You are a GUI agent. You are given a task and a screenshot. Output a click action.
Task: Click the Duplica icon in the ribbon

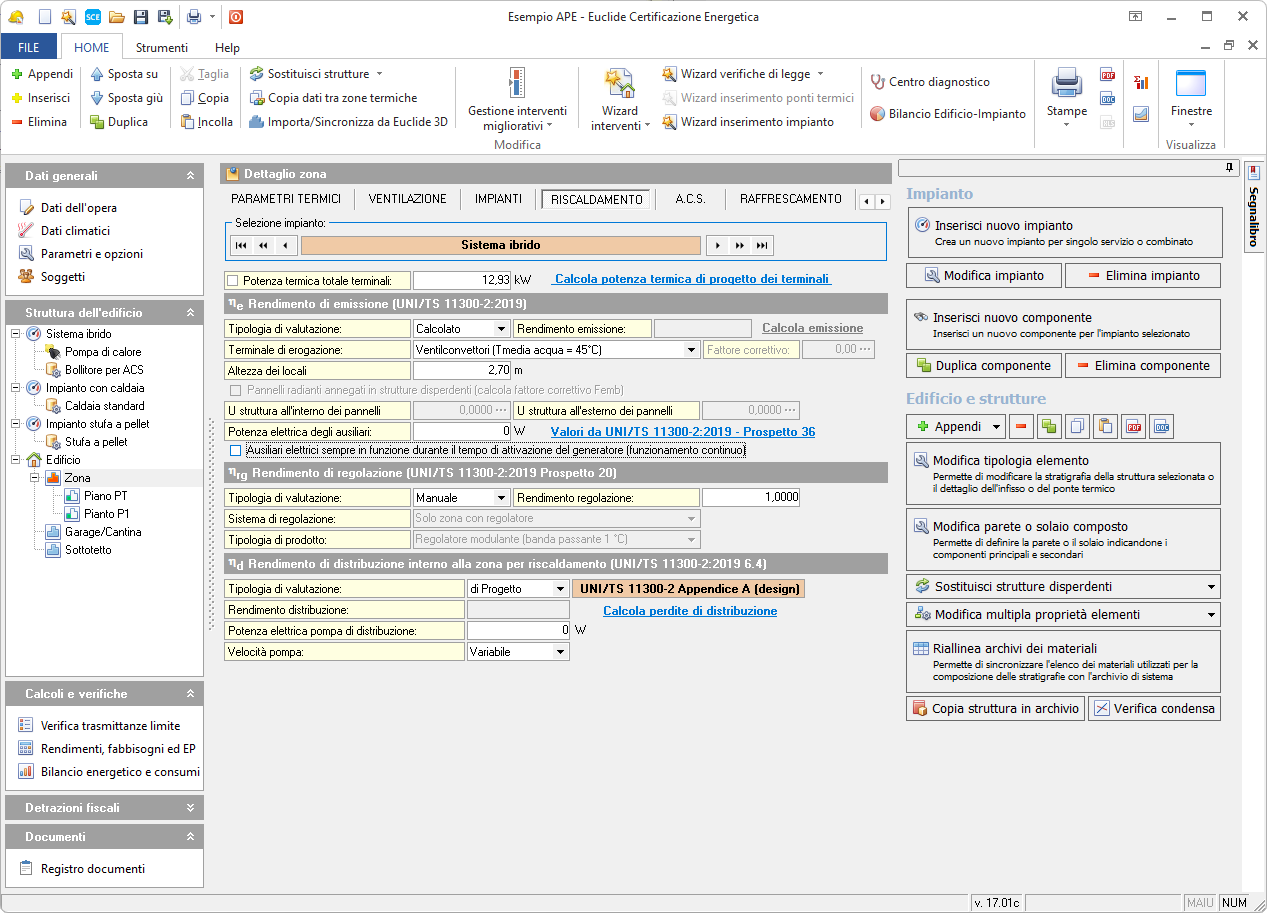click(x=97, y=122)
